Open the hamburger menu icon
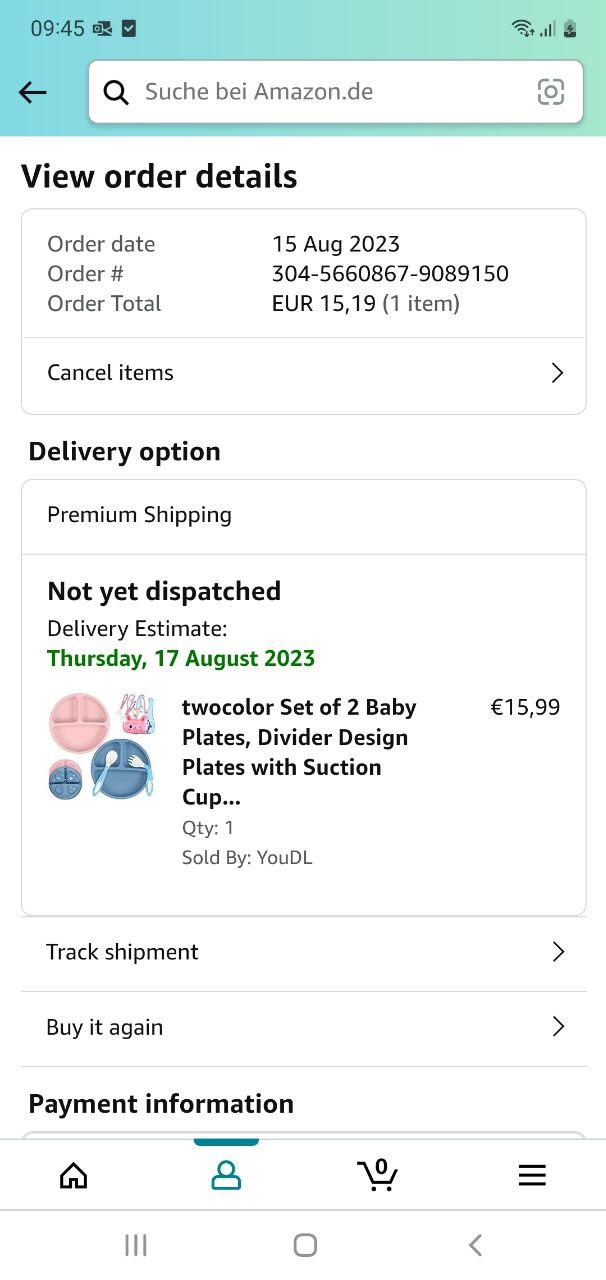Screen dimensions: 606x1280 tap(532, 1175)
